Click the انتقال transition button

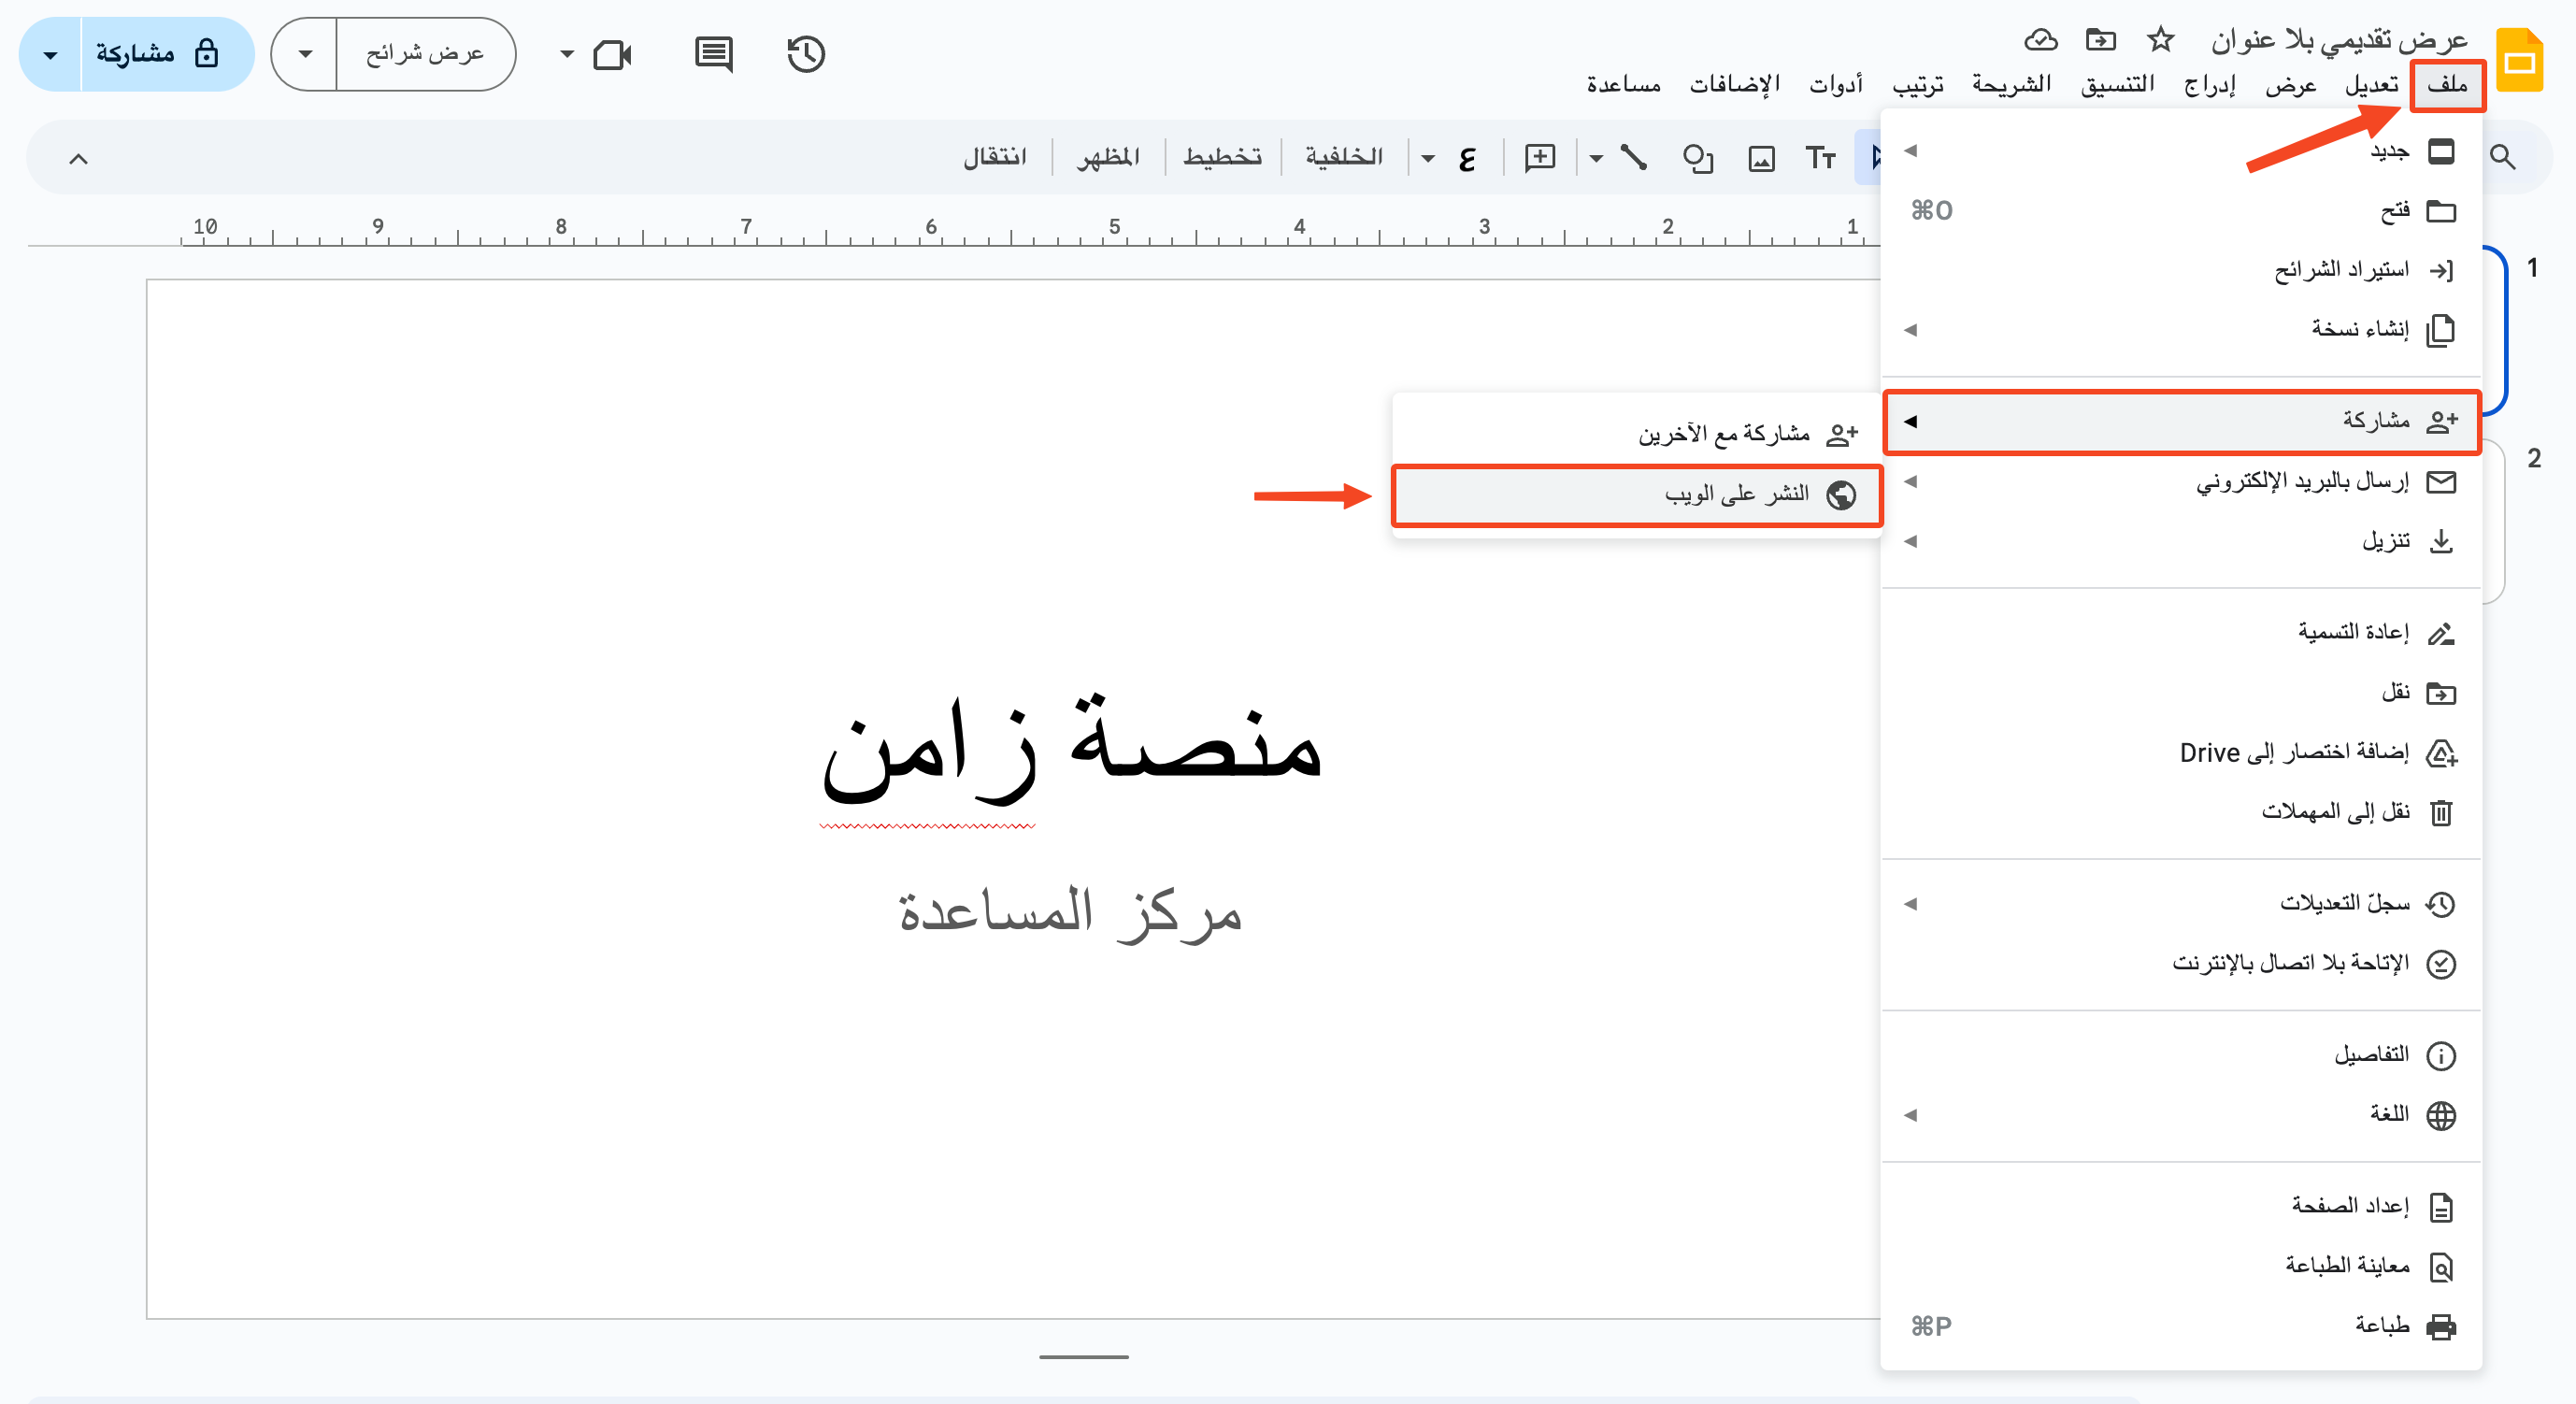click(x=994, y=157)
